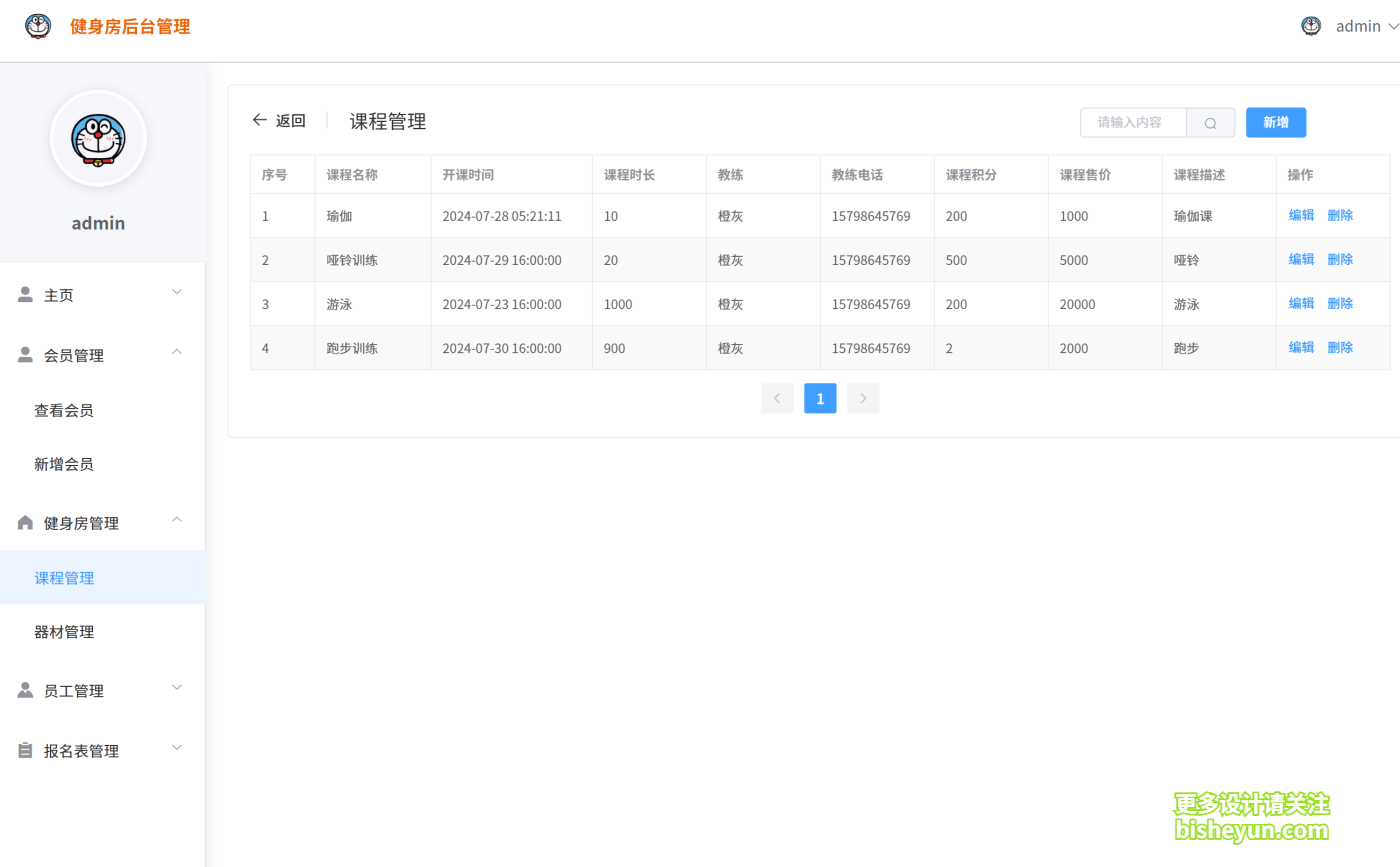Image resolution: width=1400 pixels, height=867 pixels.
Task: Select pagination page 1
Action: point(820,398)
